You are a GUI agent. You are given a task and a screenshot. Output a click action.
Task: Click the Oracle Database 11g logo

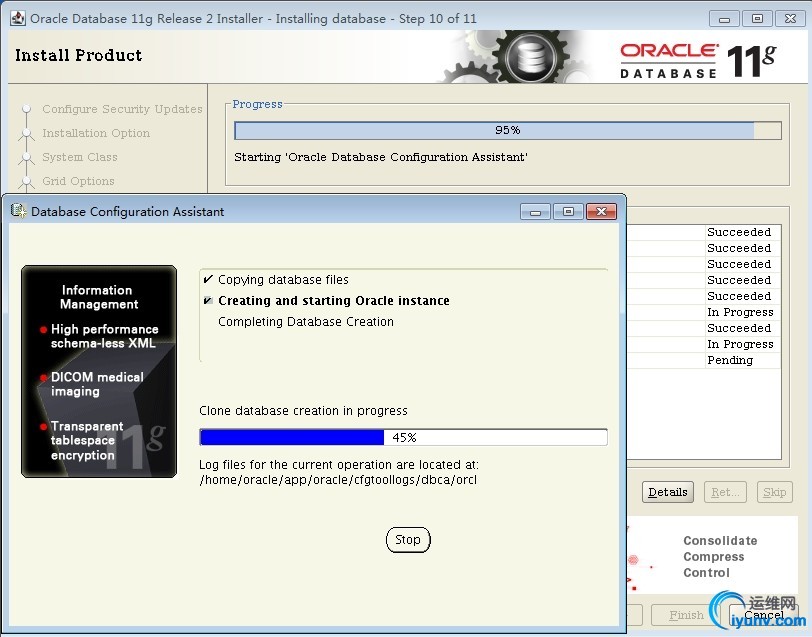click(698, 61)
